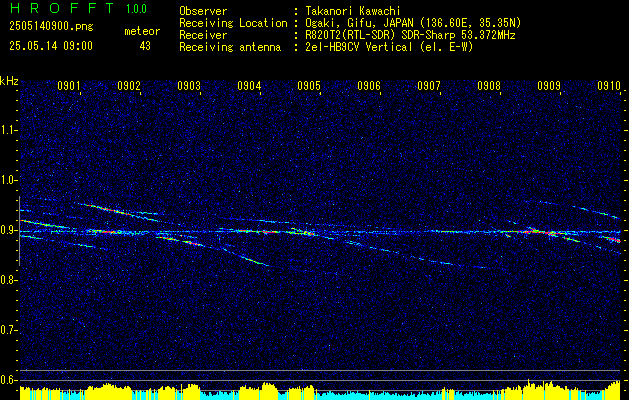Click the version number 1.0.0

tap(136, 9)
